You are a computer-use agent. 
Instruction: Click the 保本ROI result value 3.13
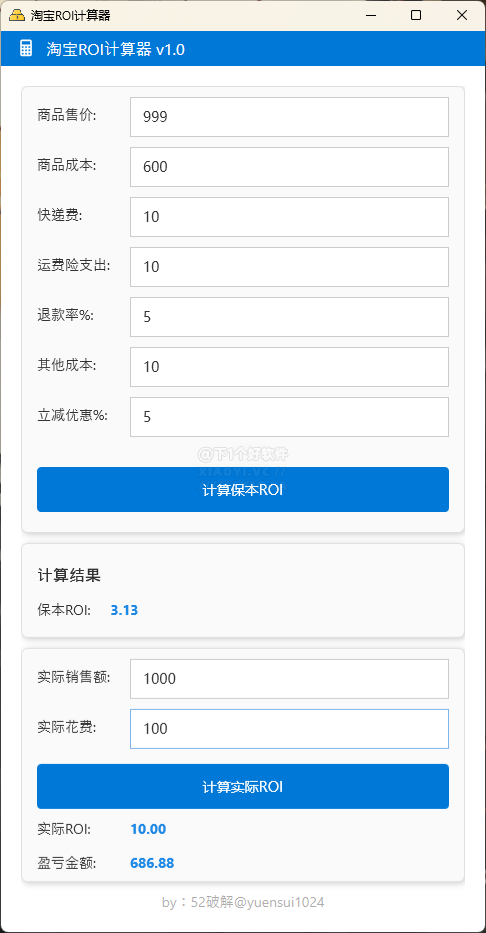(124, 610)
